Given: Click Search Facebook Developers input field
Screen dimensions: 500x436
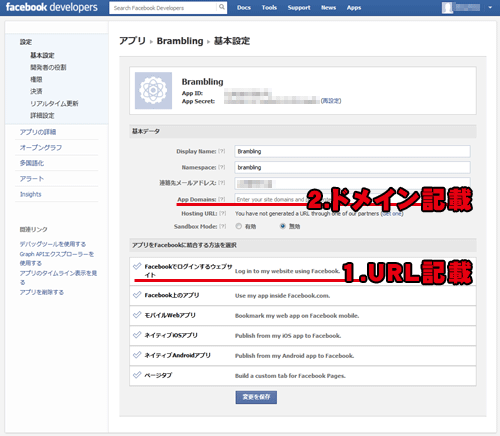Looking at the screenshot, I should click(x=163, y=8).
